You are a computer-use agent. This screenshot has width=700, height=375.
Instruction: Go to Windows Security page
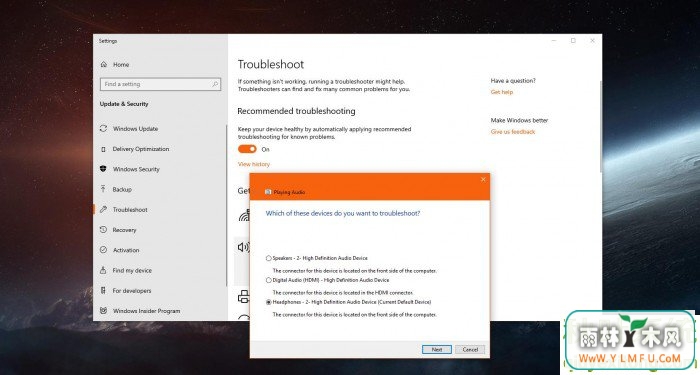point(136,169)
